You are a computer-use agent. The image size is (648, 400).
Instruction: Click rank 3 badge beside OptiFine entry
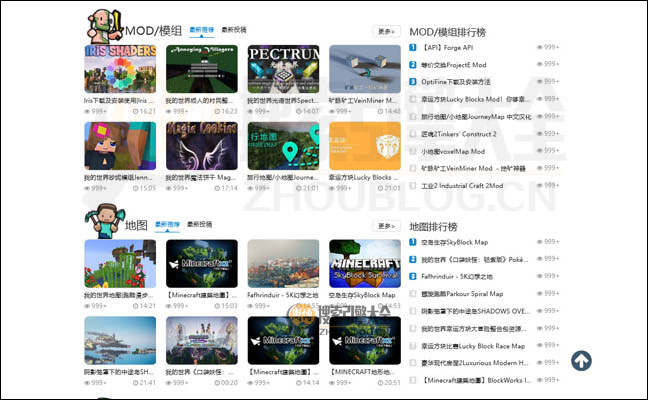coord(412,82)
